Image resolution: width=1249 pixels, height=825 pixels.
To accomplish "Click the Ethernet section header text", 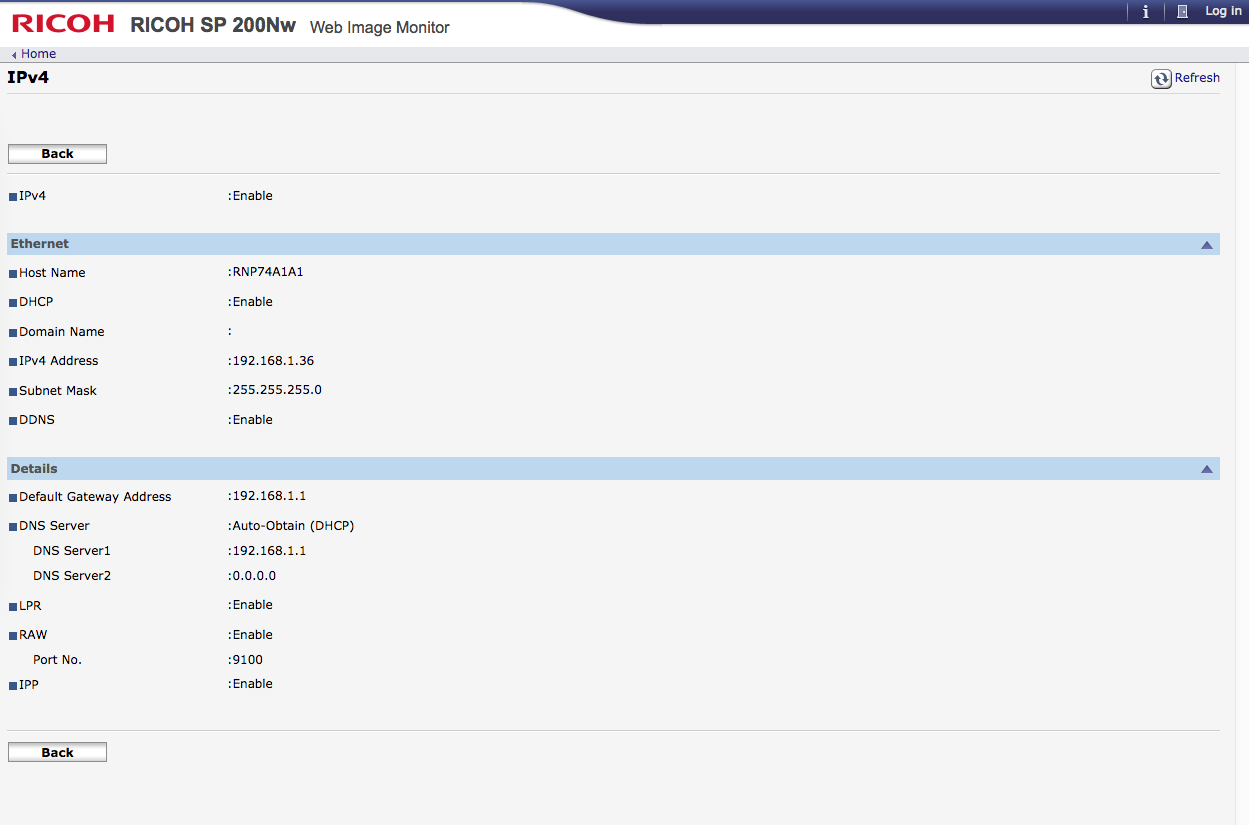I will [40, 244].
